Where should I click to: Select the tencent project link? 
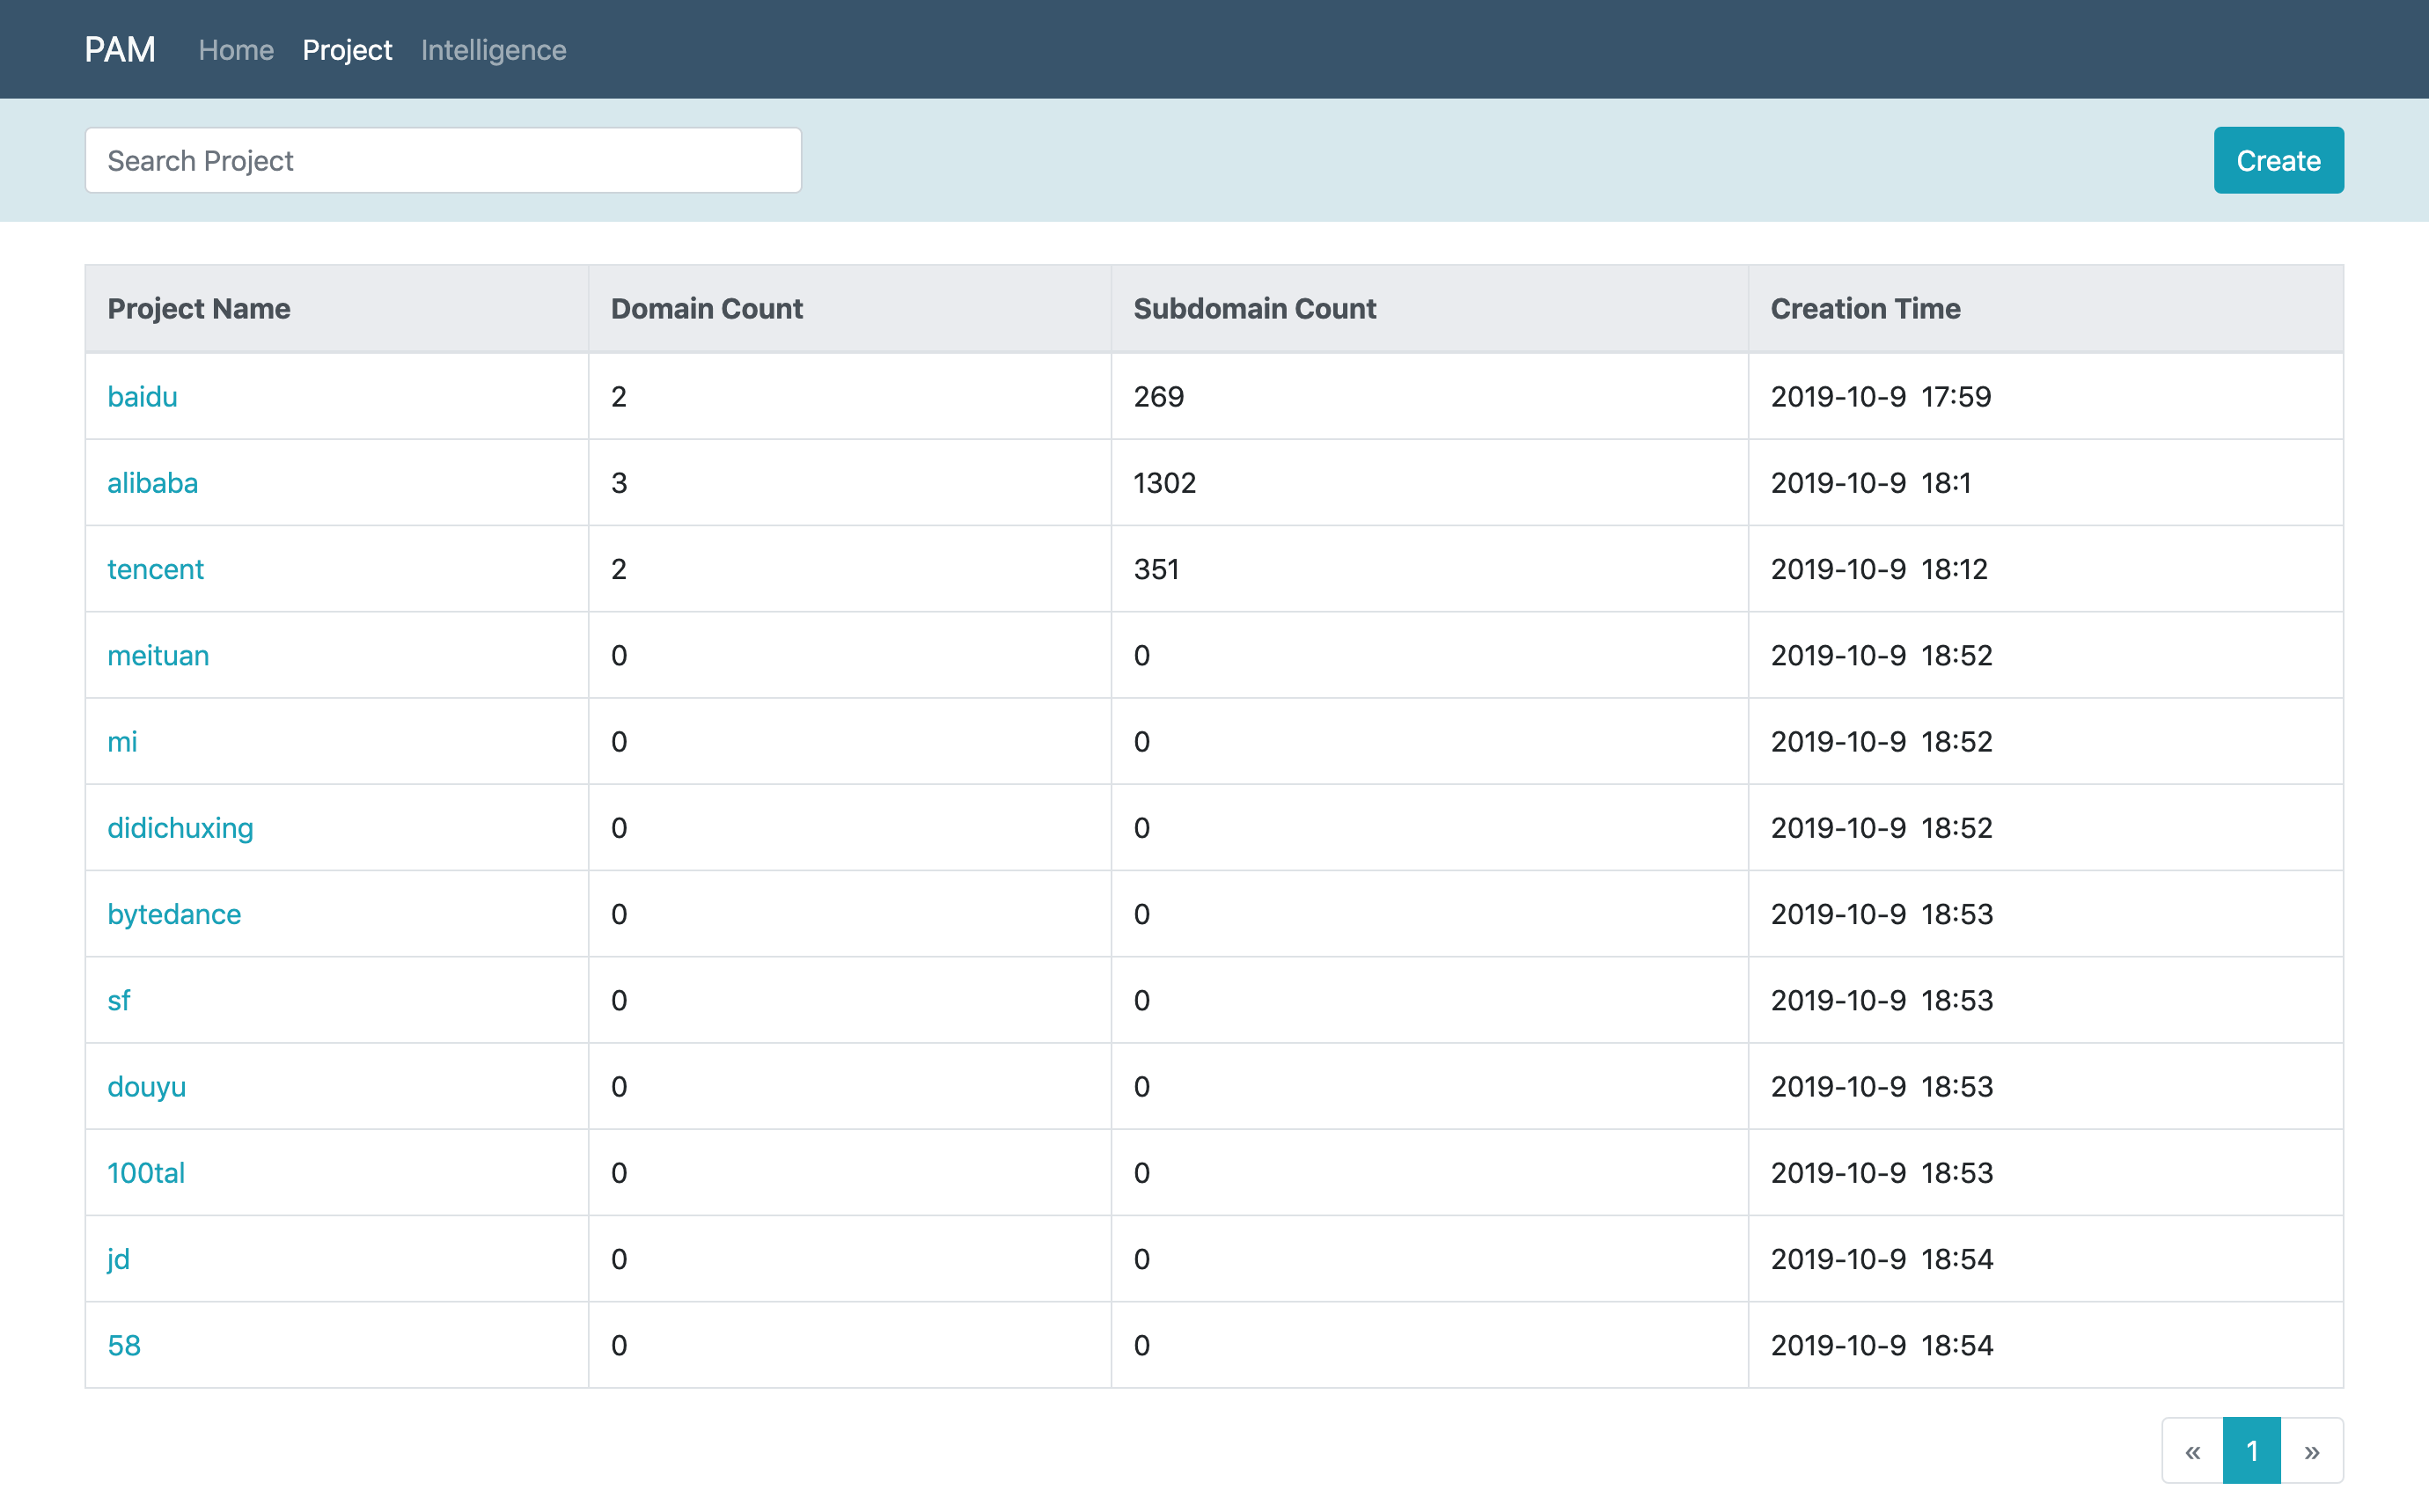coord(155,569)
